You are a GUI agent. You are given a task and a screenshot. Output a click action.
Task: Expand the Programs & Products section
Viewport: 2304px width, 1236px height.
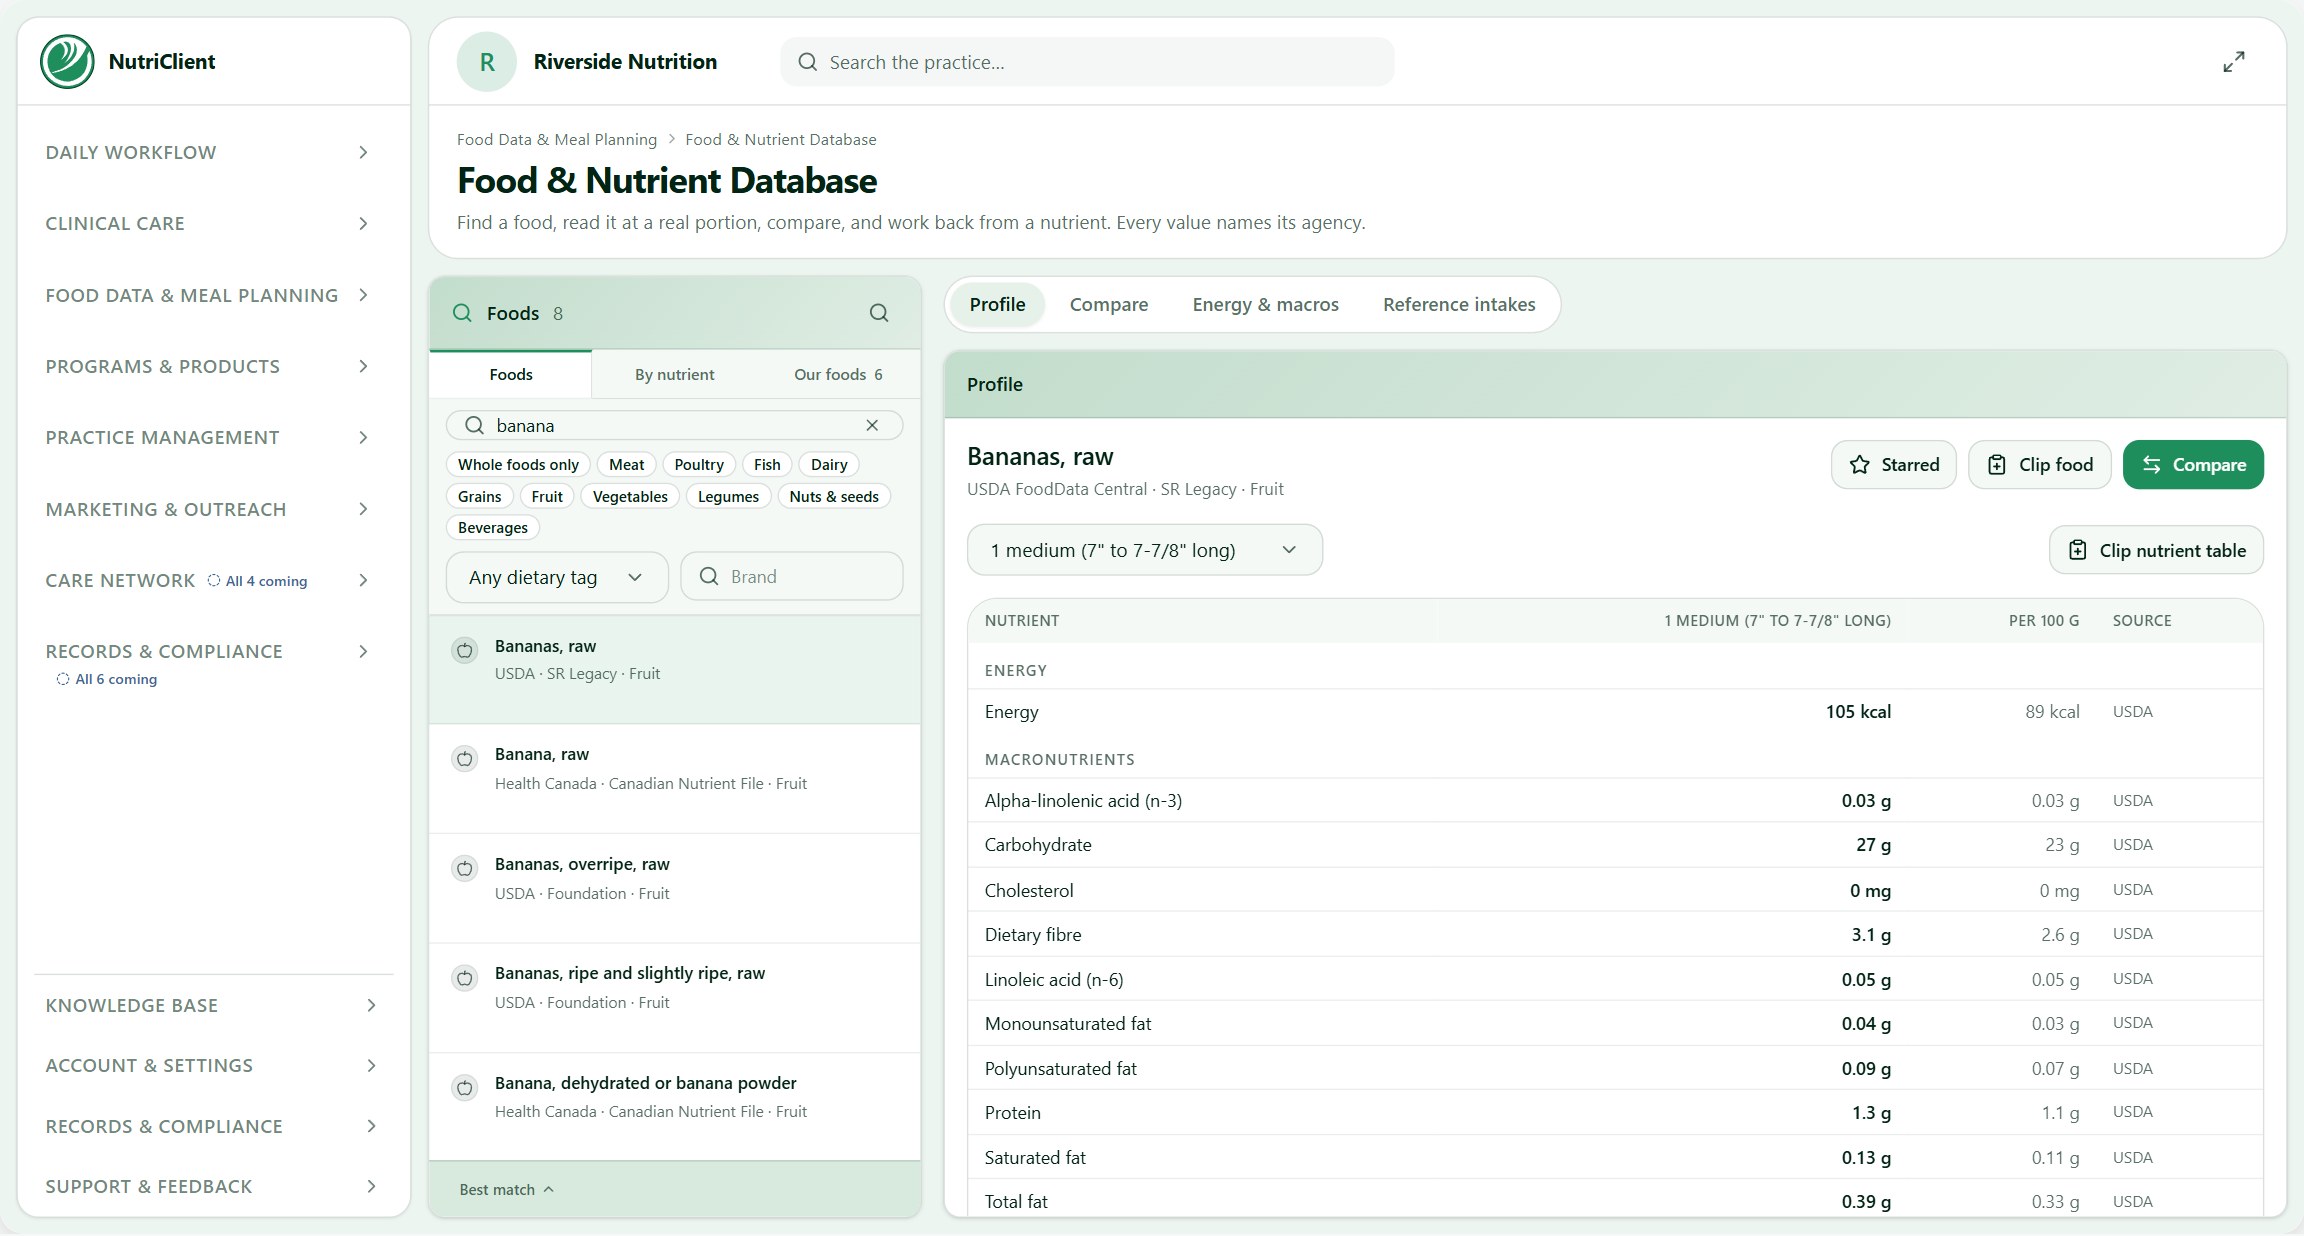tap(207, 366)
